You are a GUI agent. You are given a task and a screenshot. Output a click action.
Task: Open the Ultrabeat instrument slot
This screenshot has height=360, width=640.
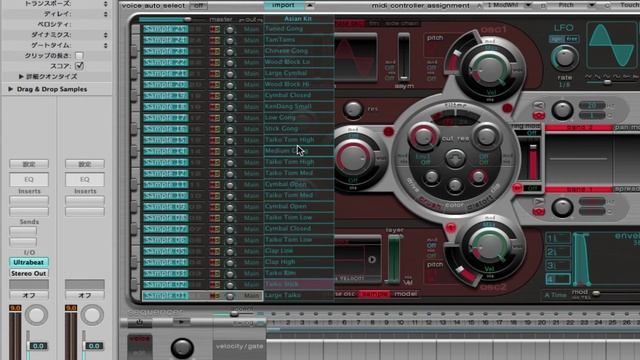29,262
